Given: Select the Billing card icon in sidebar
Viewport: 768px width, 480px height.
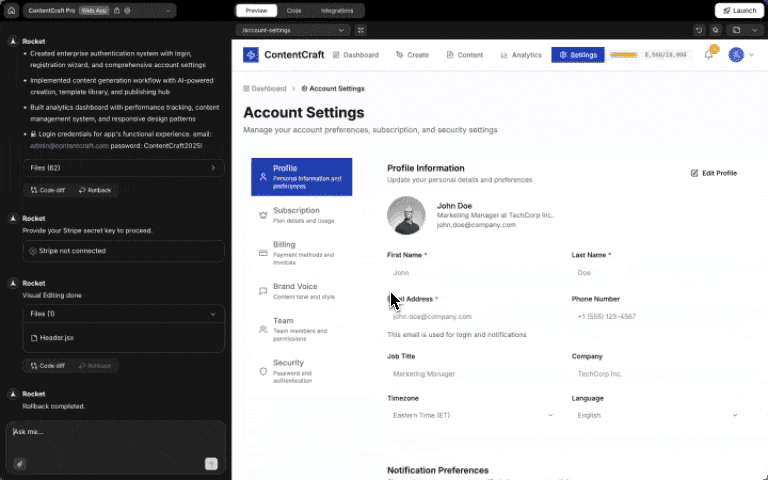Looking at the screenshot, I should coord(263,253).
